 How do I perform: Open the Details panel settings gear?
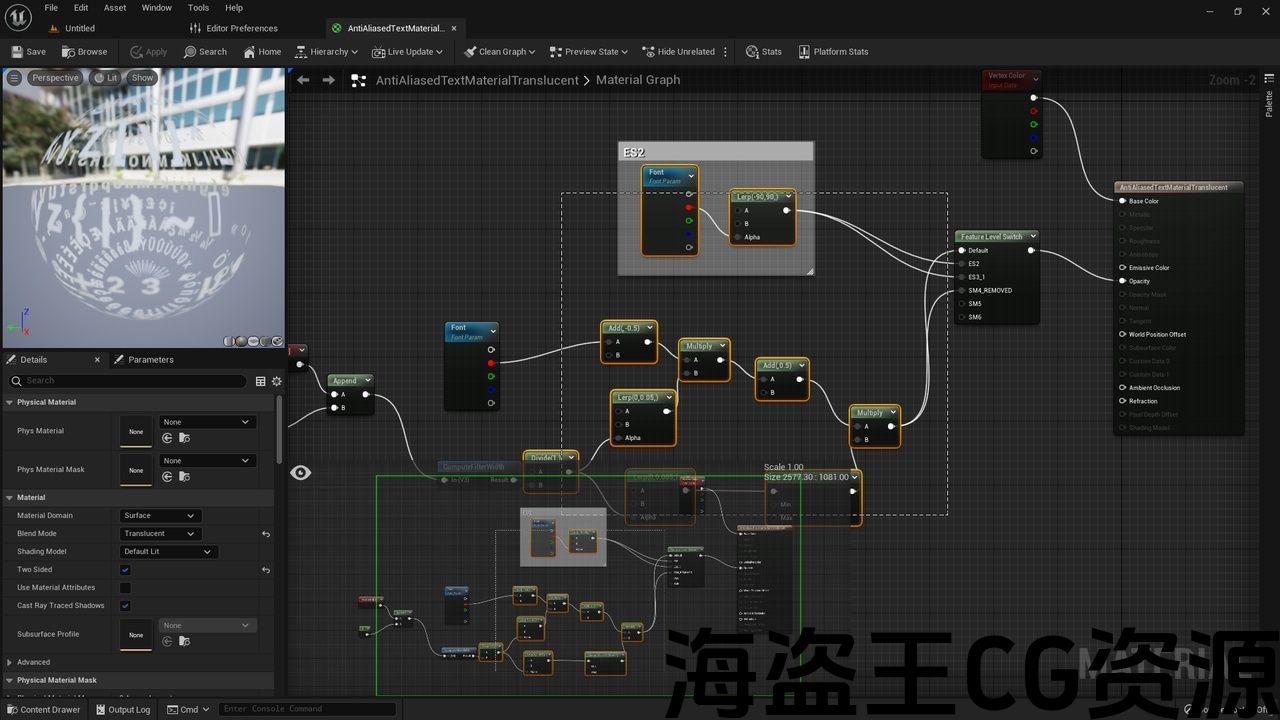(277, 381)
